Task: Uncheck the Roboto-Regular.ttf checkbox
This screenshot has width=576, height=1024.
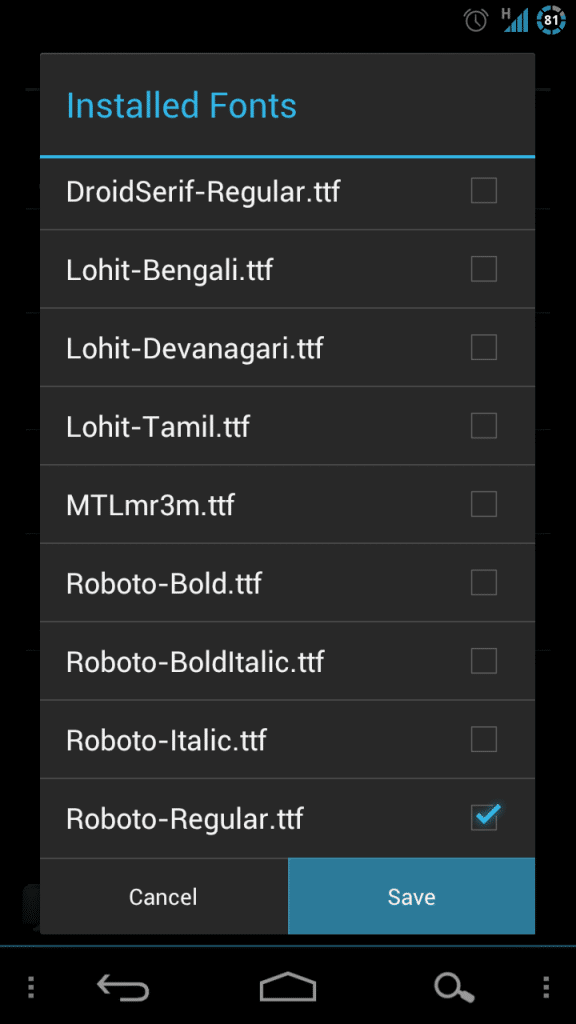Action: [x=484, y=818]
